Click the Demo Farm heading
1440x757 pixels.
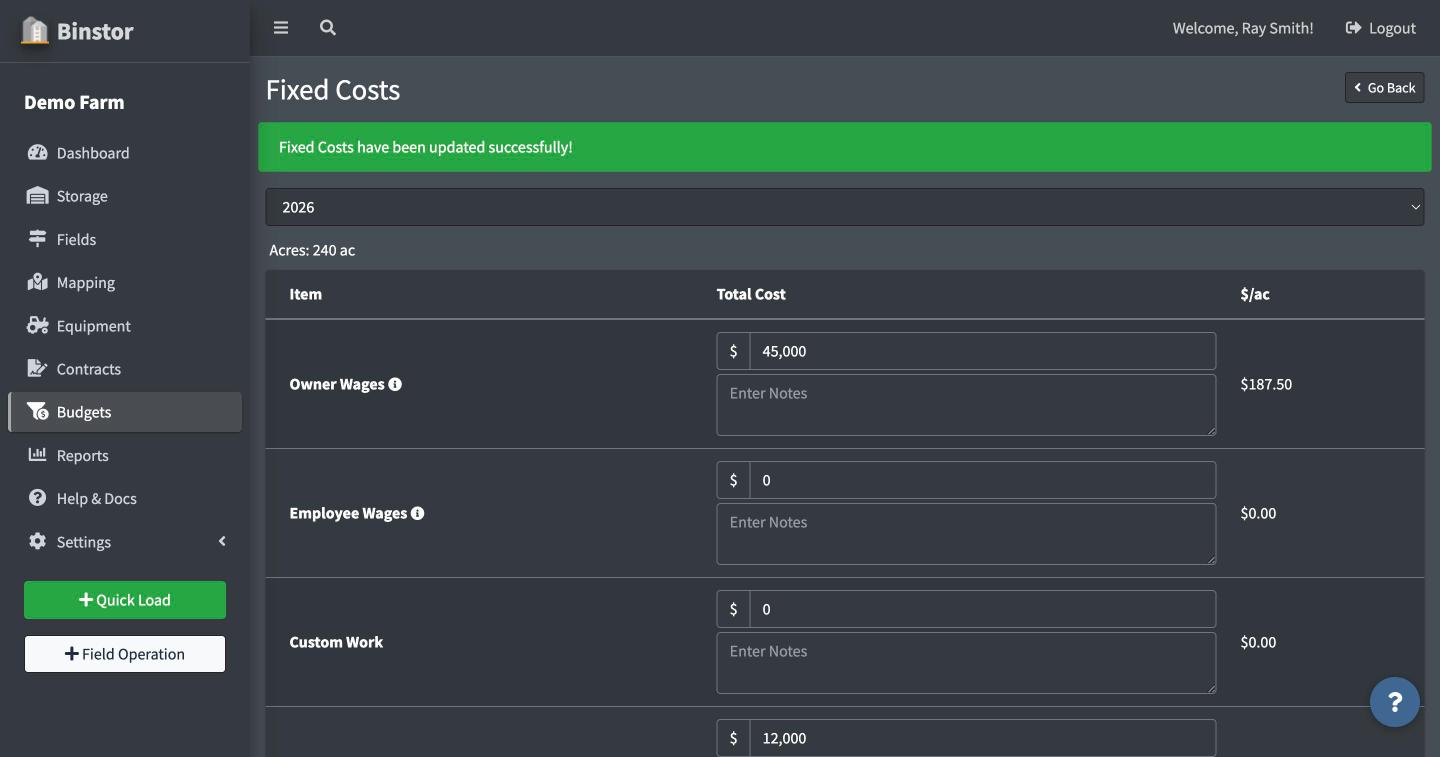click(x=74, y=102)
